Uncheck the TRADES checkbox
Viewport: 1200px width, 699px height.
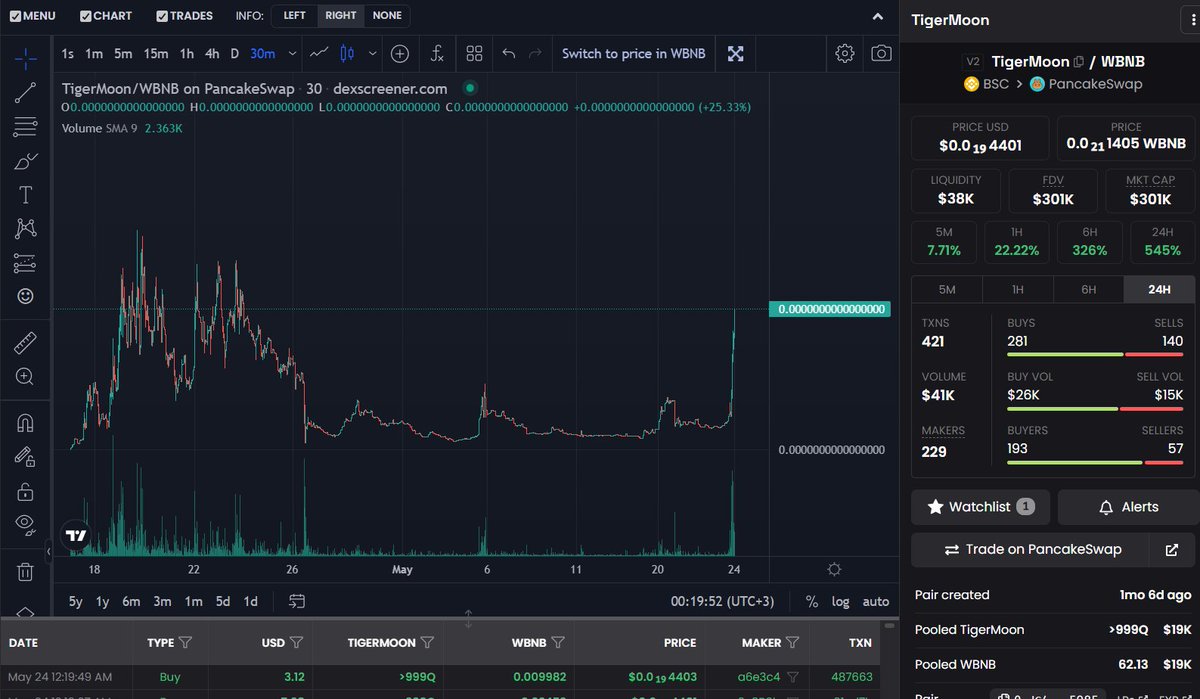(162, 16)
